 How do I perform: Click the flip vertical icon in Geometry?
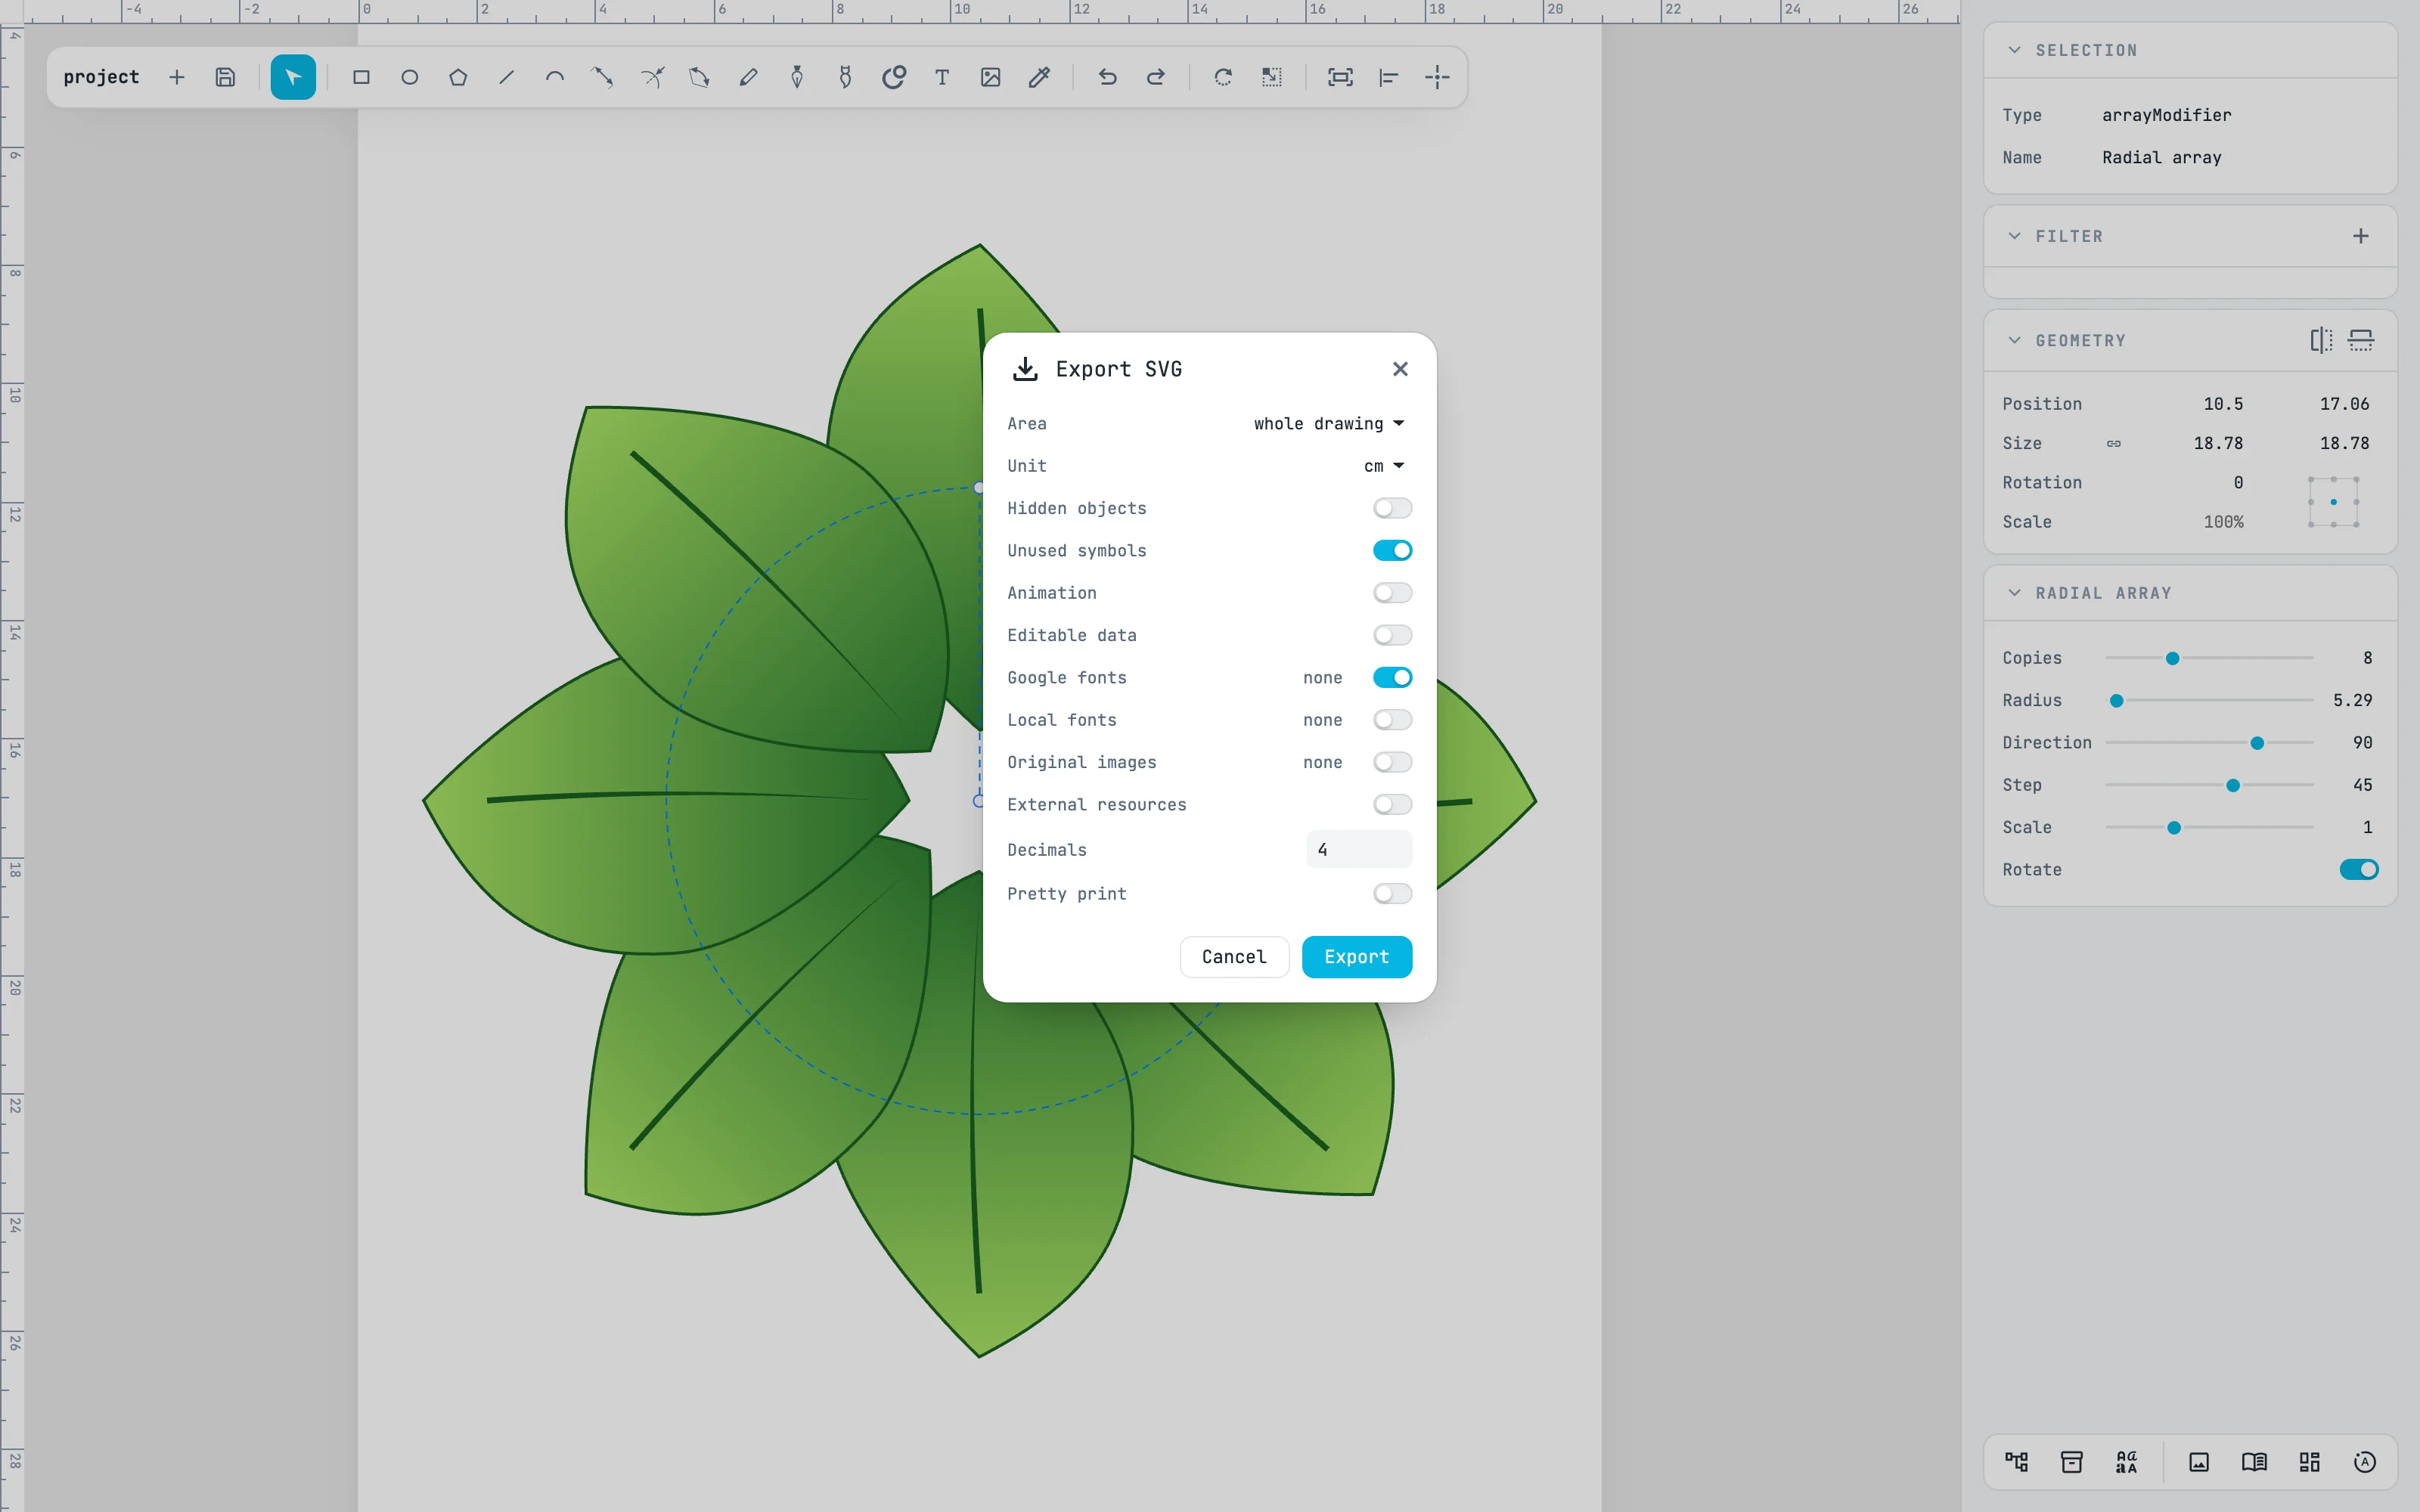pyautogui.click(x=2361, y=340)
